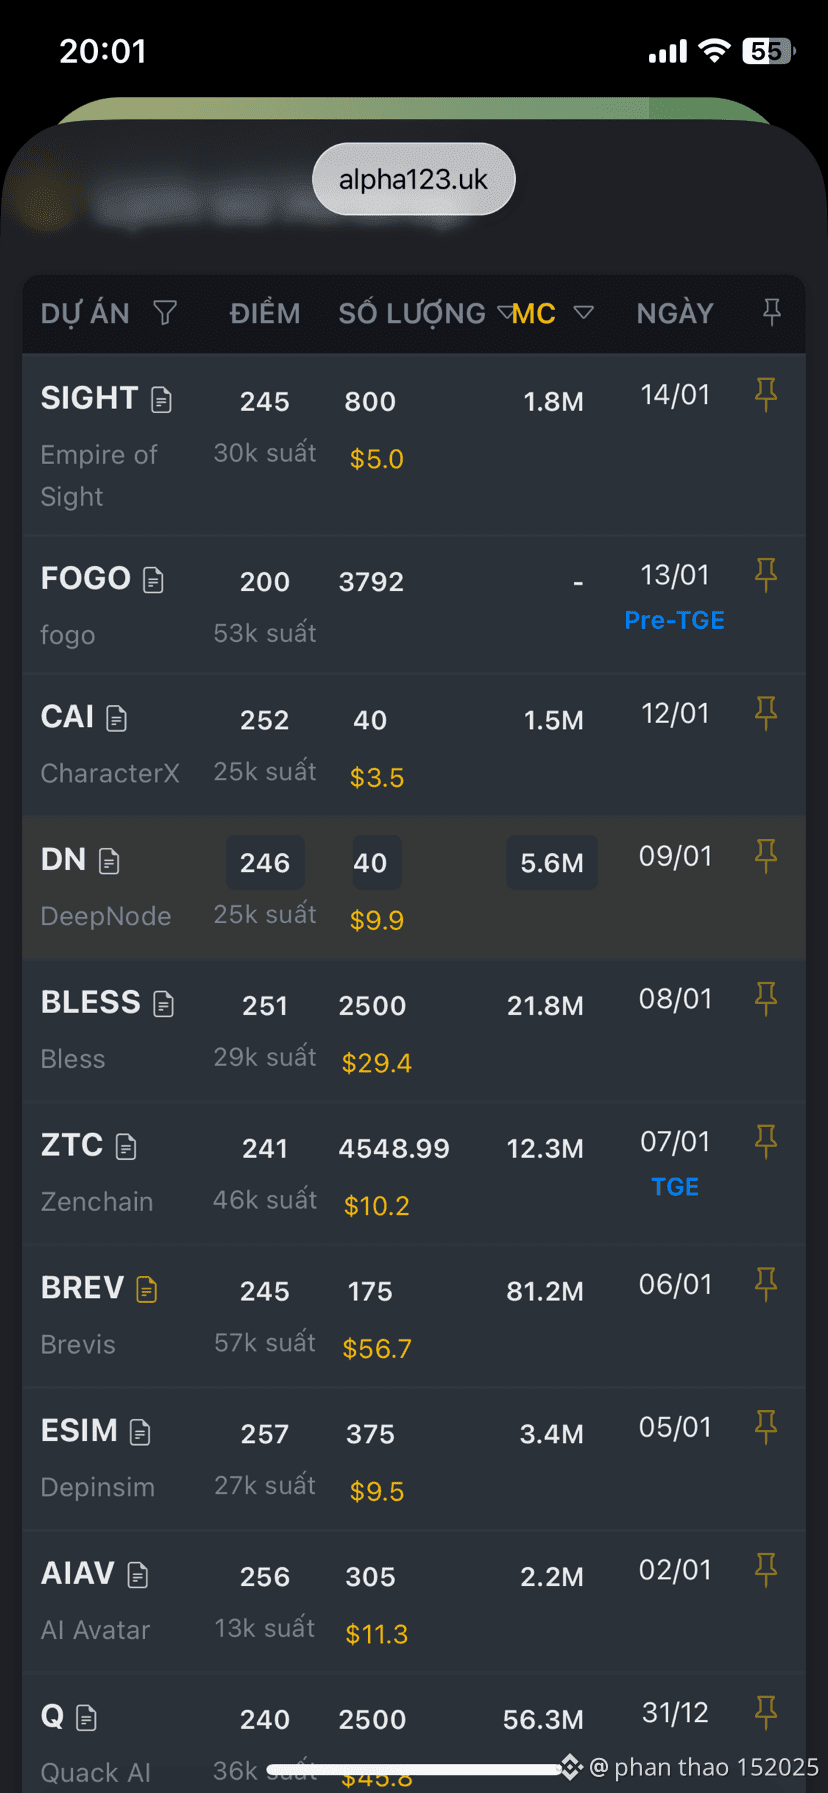This screenshot has width=828, height=1793.
Task: Sort by the ĐIỂM column header
Action: coord(265,314)
